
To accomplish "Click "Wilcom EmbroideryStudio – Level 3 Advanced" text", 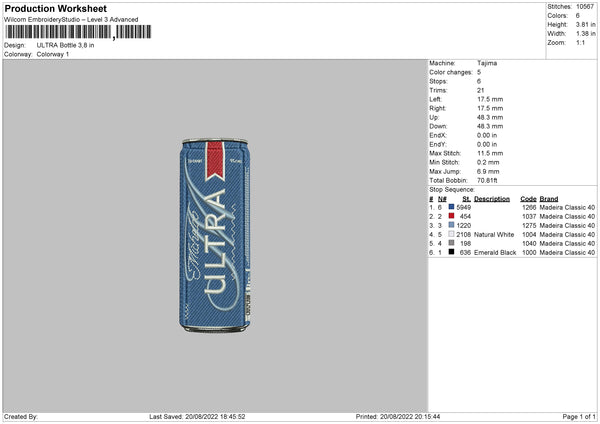I will pos(71,20).
